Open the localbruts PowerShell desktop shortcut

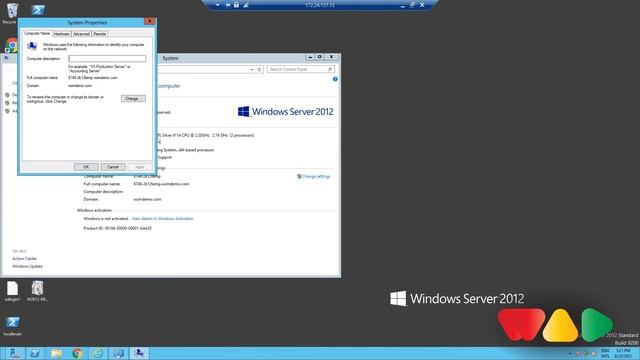tap(12, 325)
